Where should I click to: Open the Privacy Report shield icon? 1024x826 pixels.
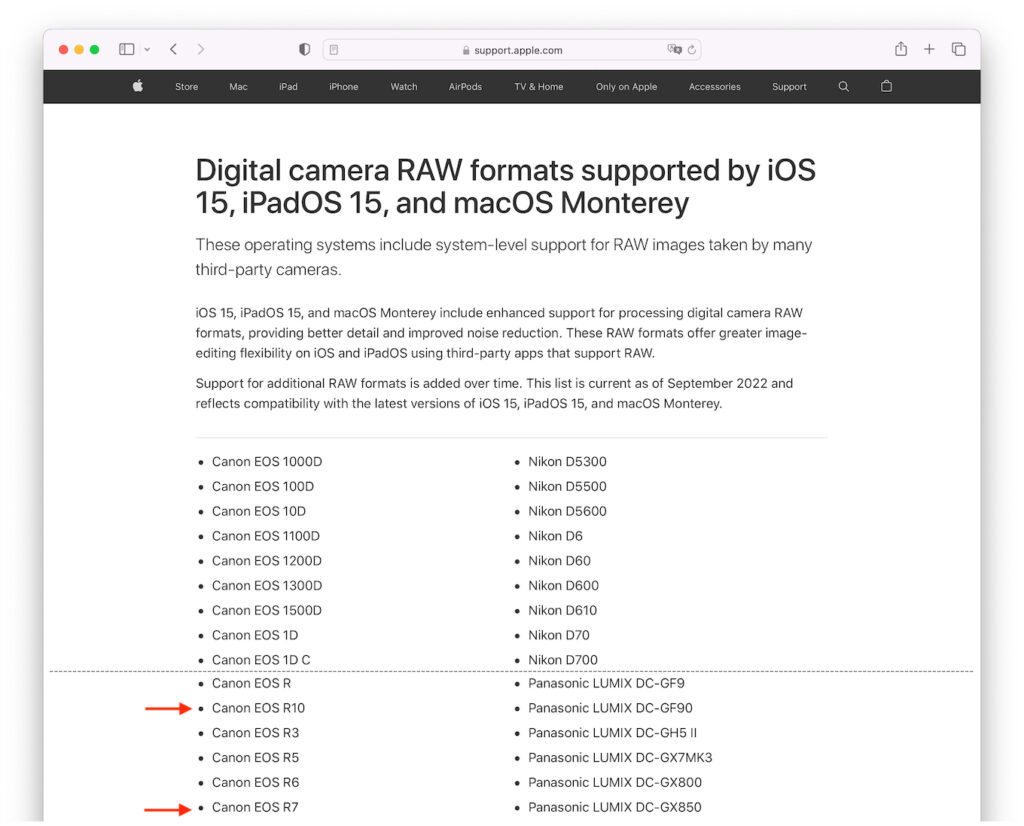(x=304, y=49)
